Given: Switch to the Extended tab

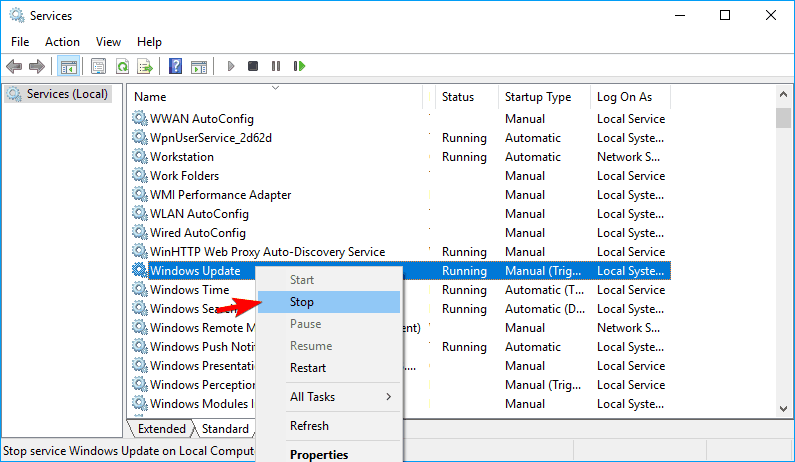Looking at the screenshot, I should coord(161,429).
